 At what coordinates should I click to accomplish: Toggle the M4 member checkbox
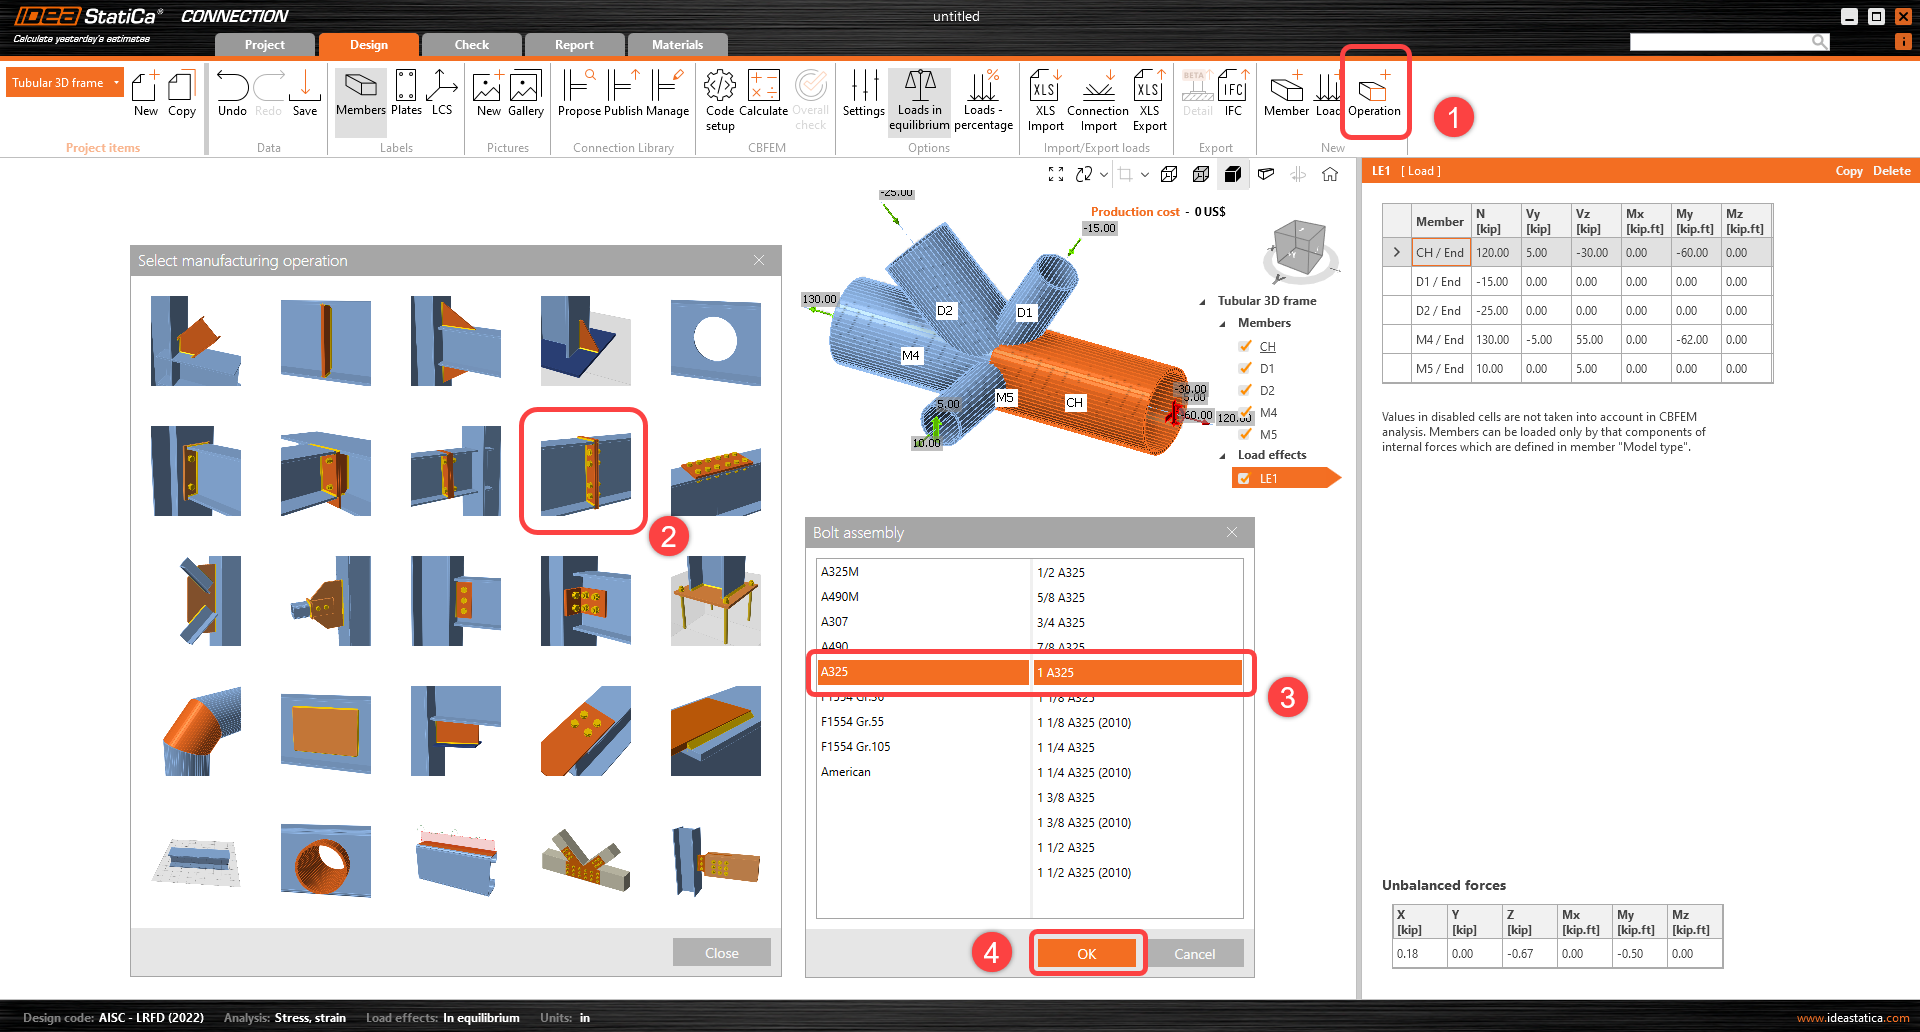coord(1245,412)
